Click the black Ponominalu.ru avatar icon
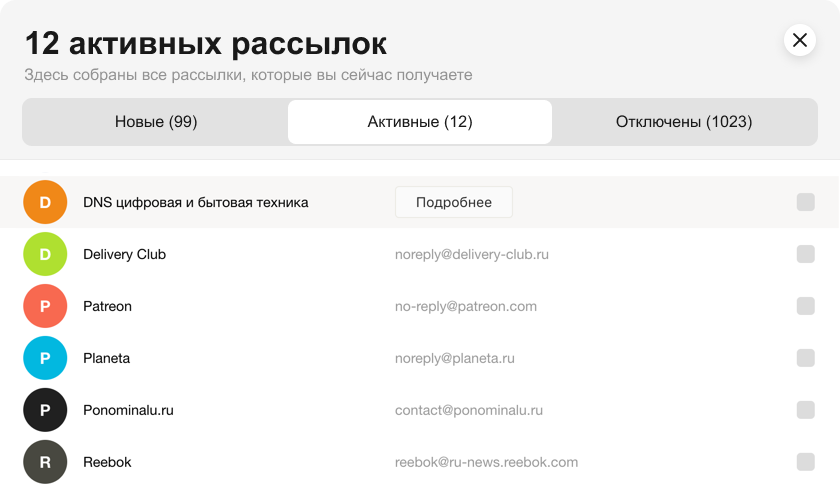 (x=45, y=410)
